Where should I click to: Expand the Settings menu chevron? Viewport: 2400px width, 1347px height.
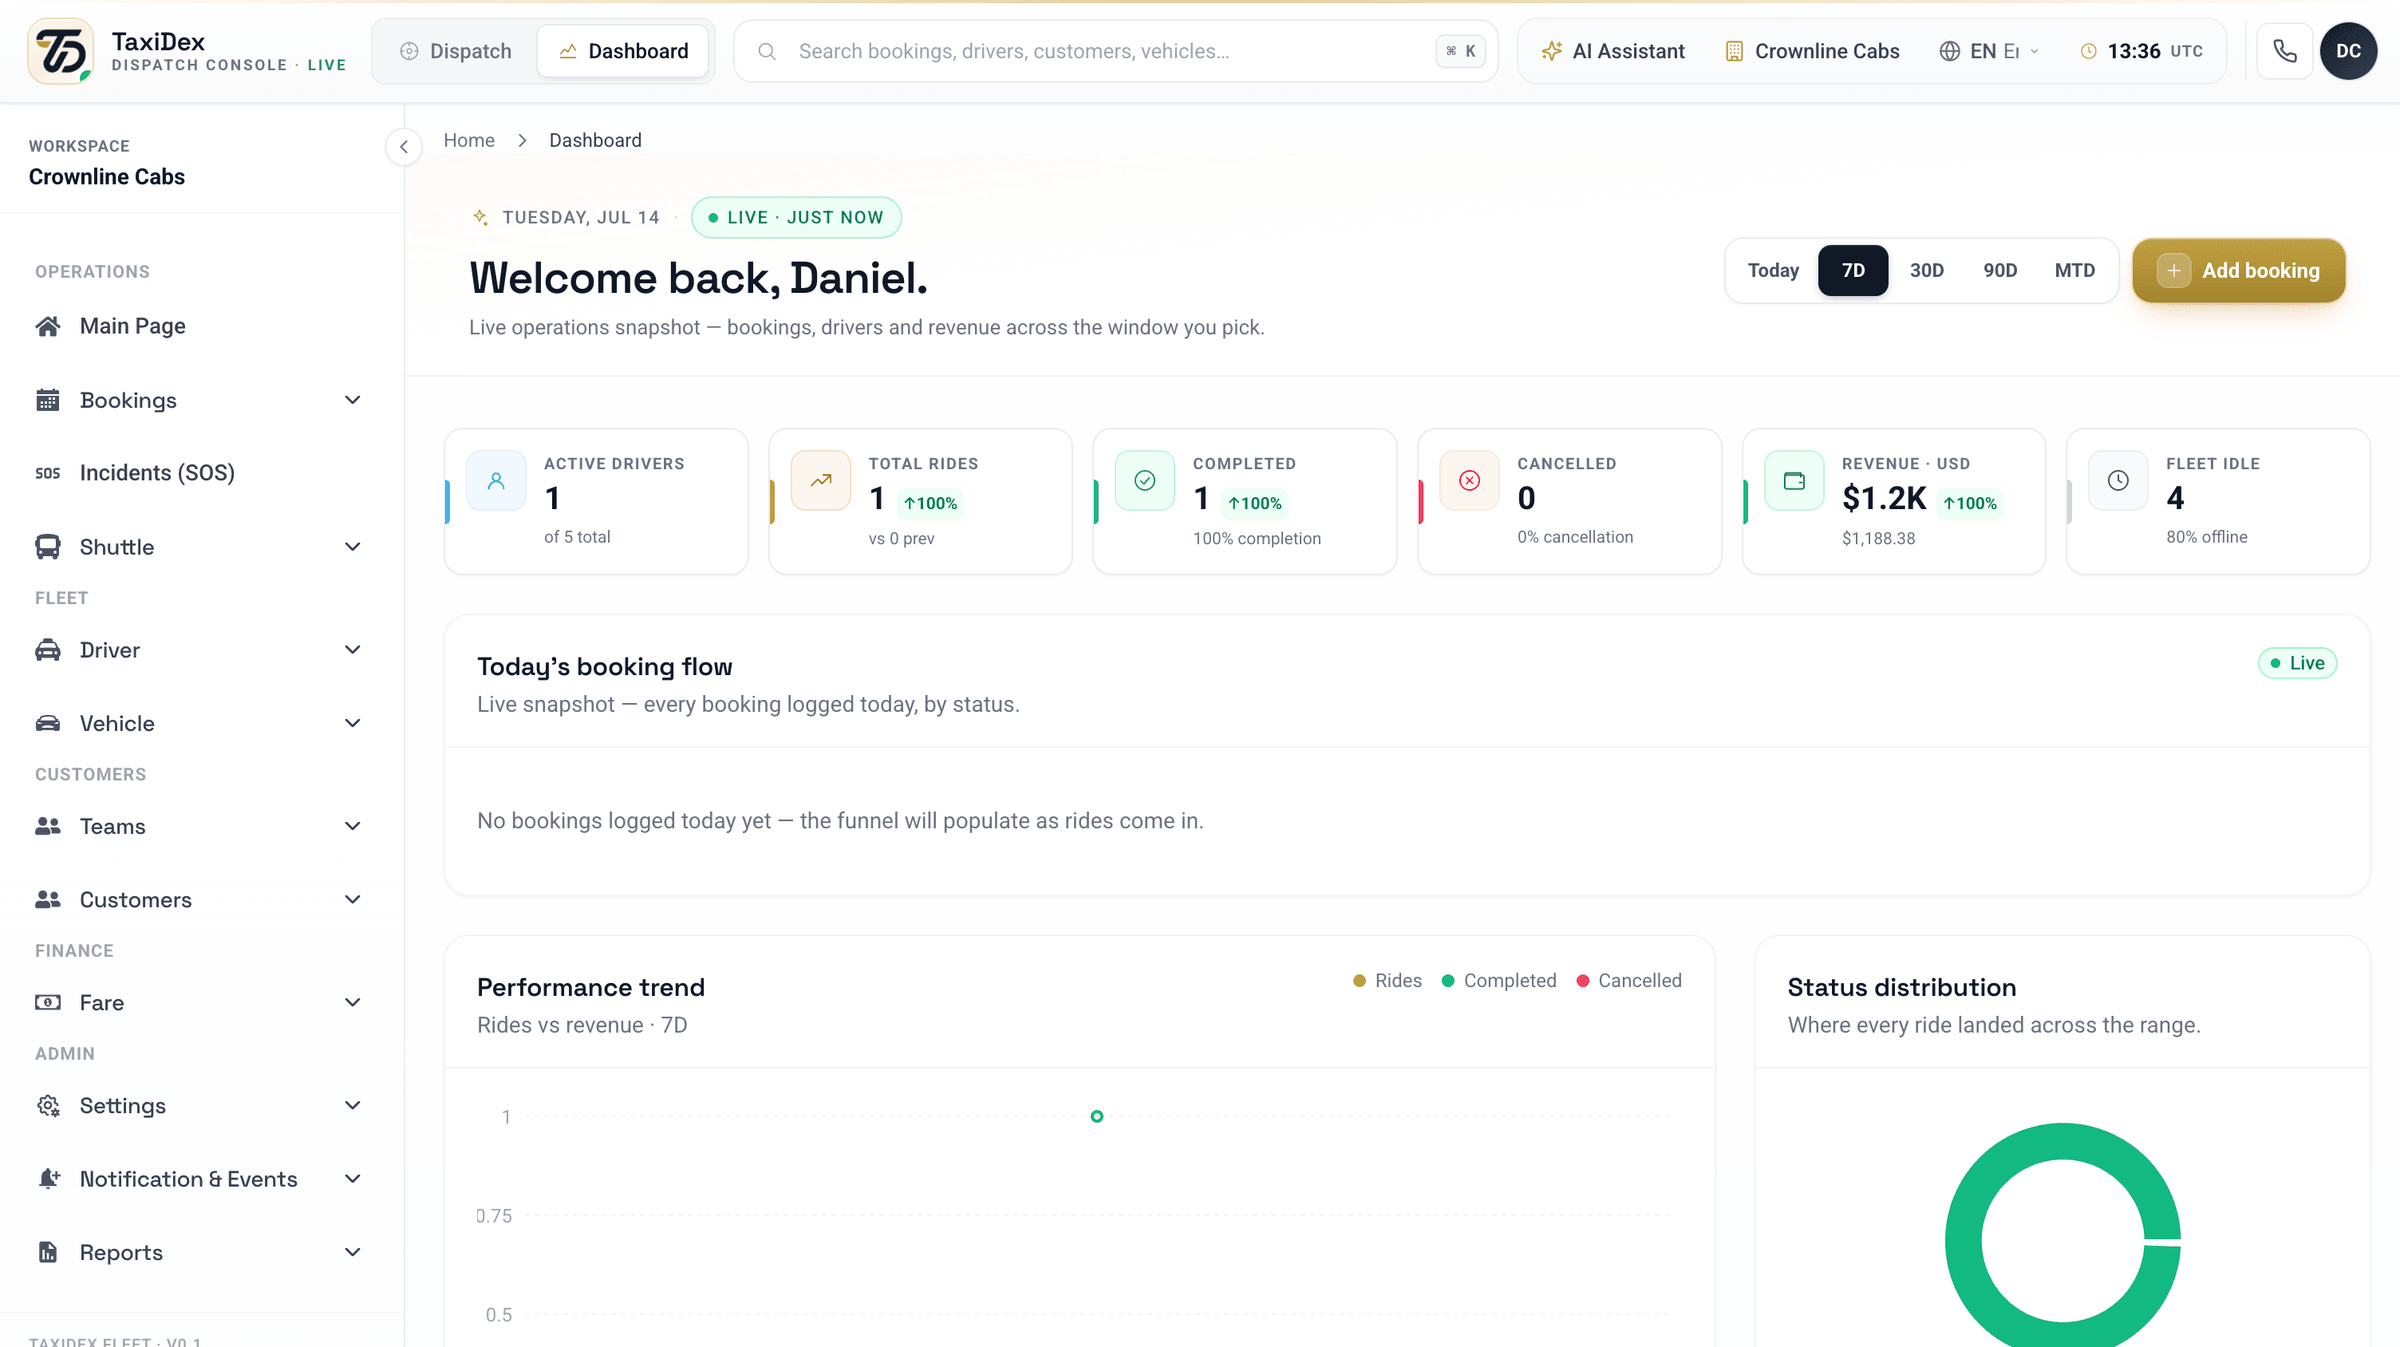[x=352, y=1105]
